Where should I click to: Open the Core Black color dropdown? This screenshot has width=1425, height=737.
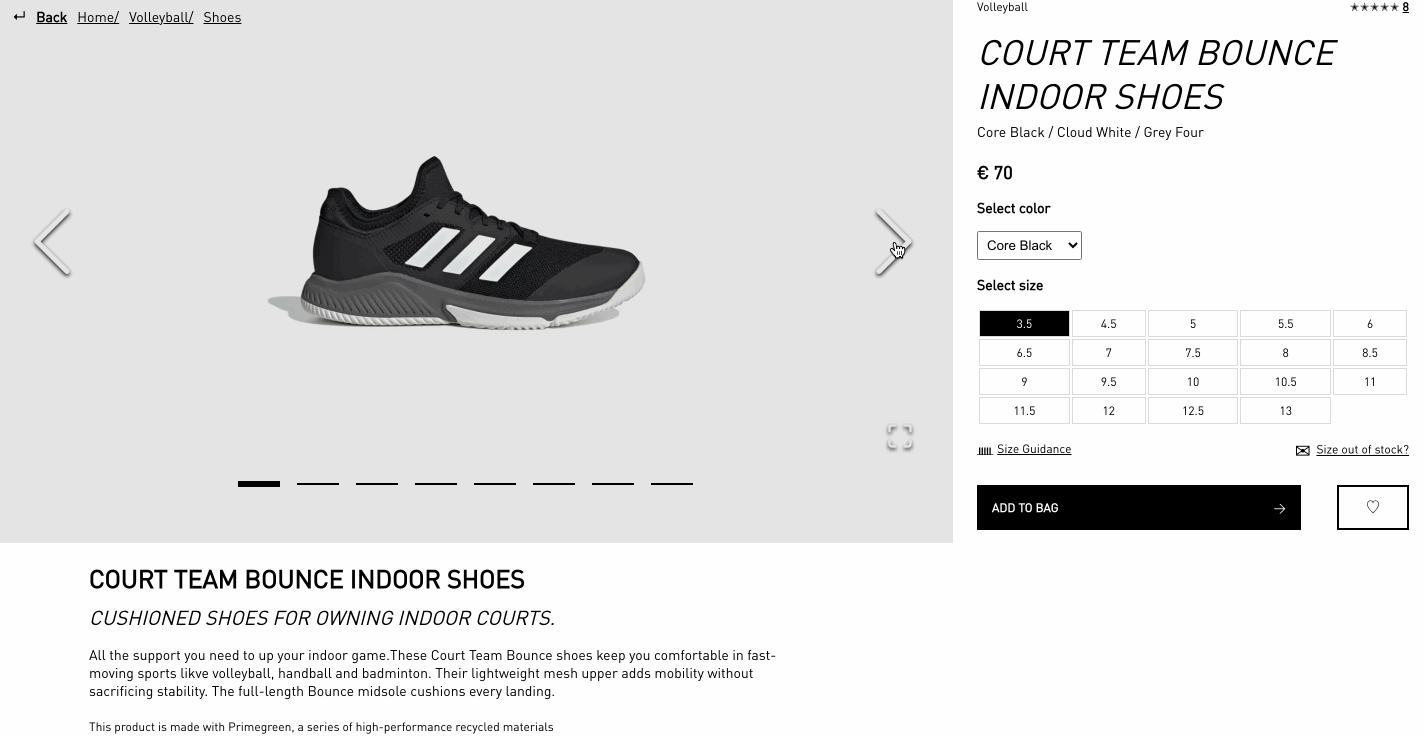(1029, 245)
